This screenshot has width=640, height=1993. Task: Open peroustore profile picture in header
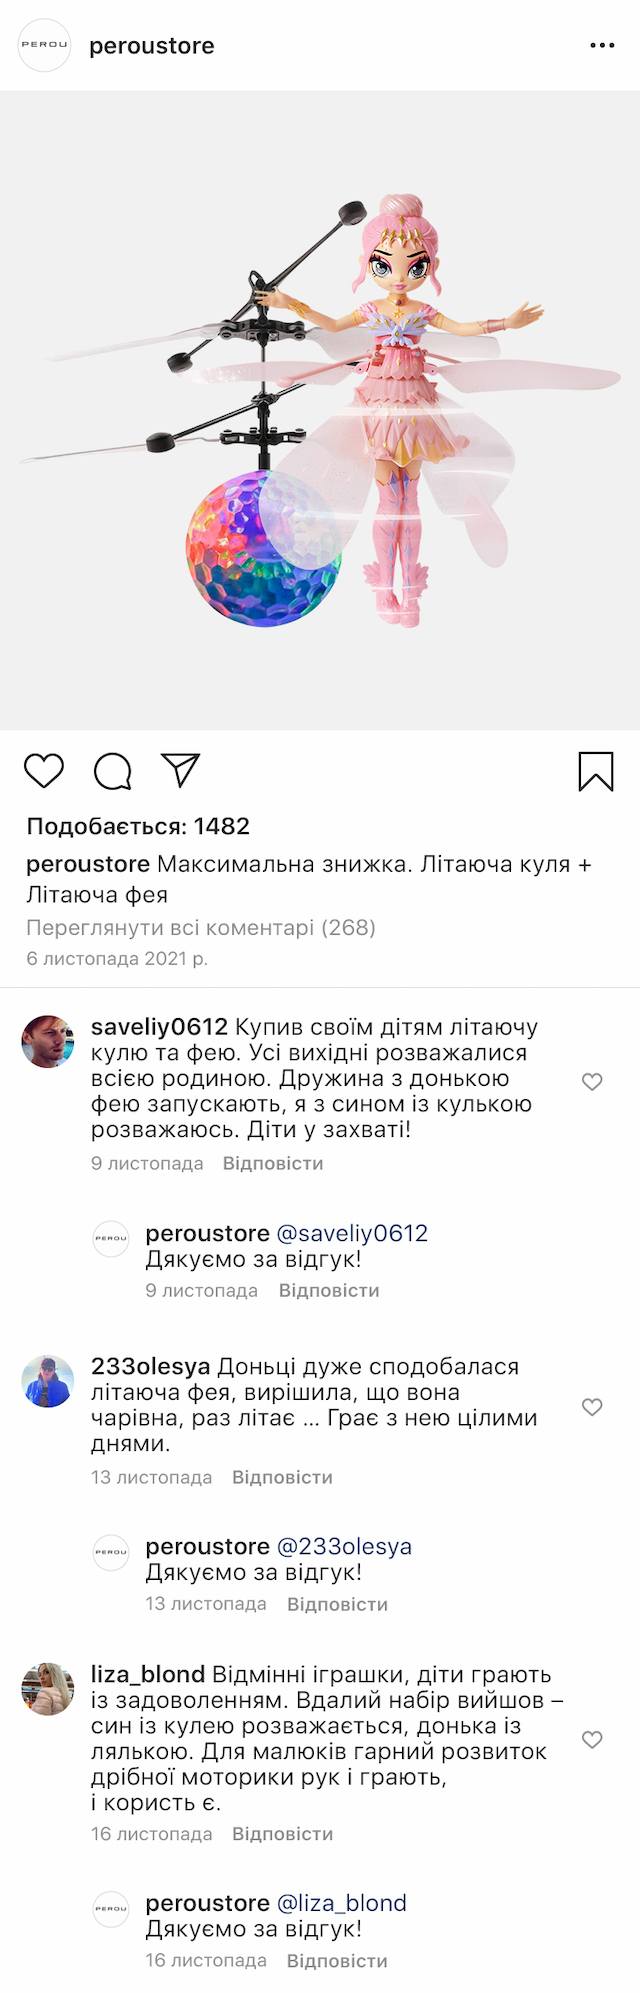(45, 46)
